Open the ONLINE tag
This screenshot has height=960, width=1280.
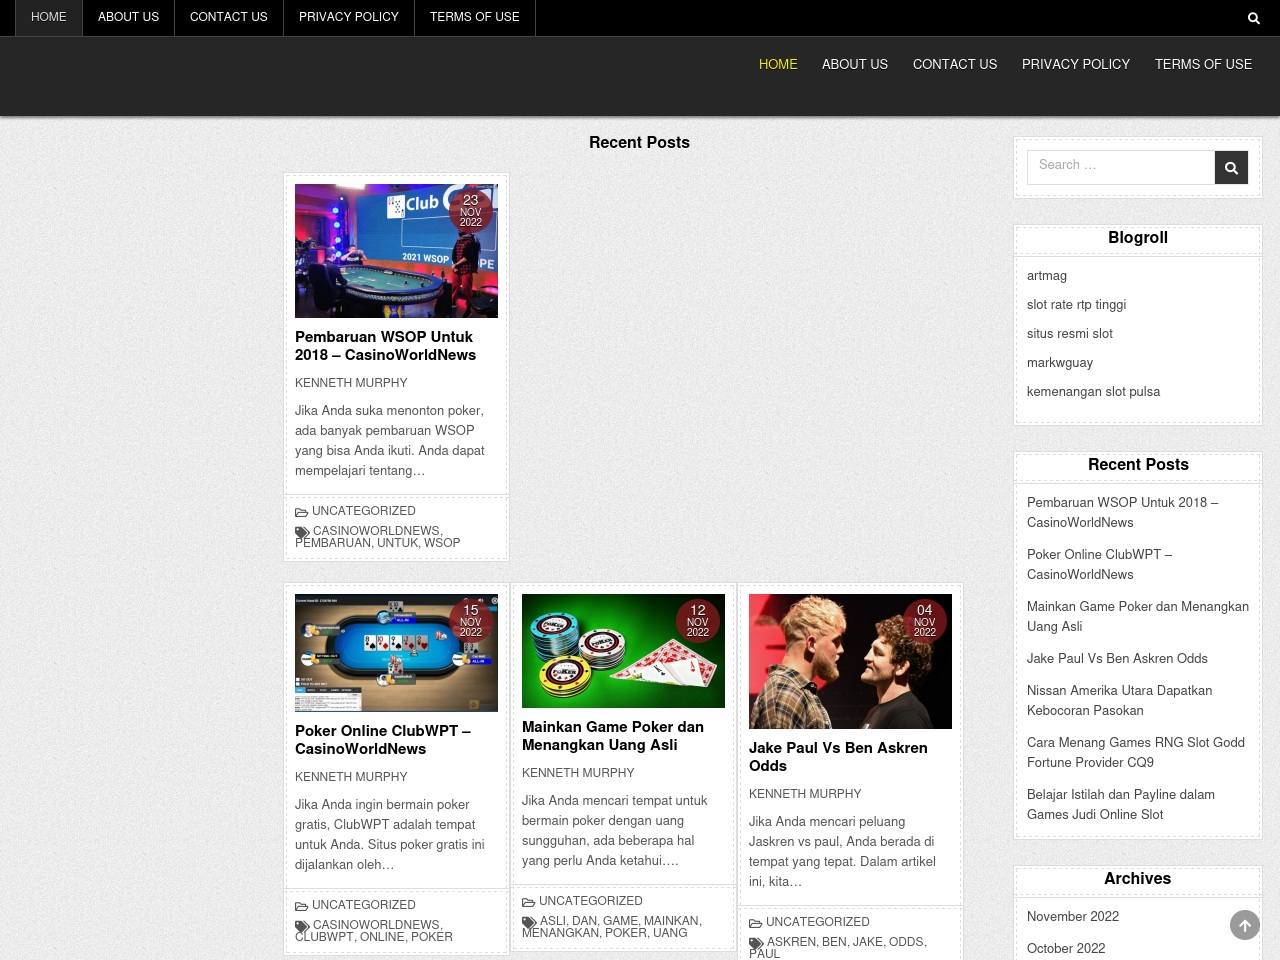click(x=382, y=937)
